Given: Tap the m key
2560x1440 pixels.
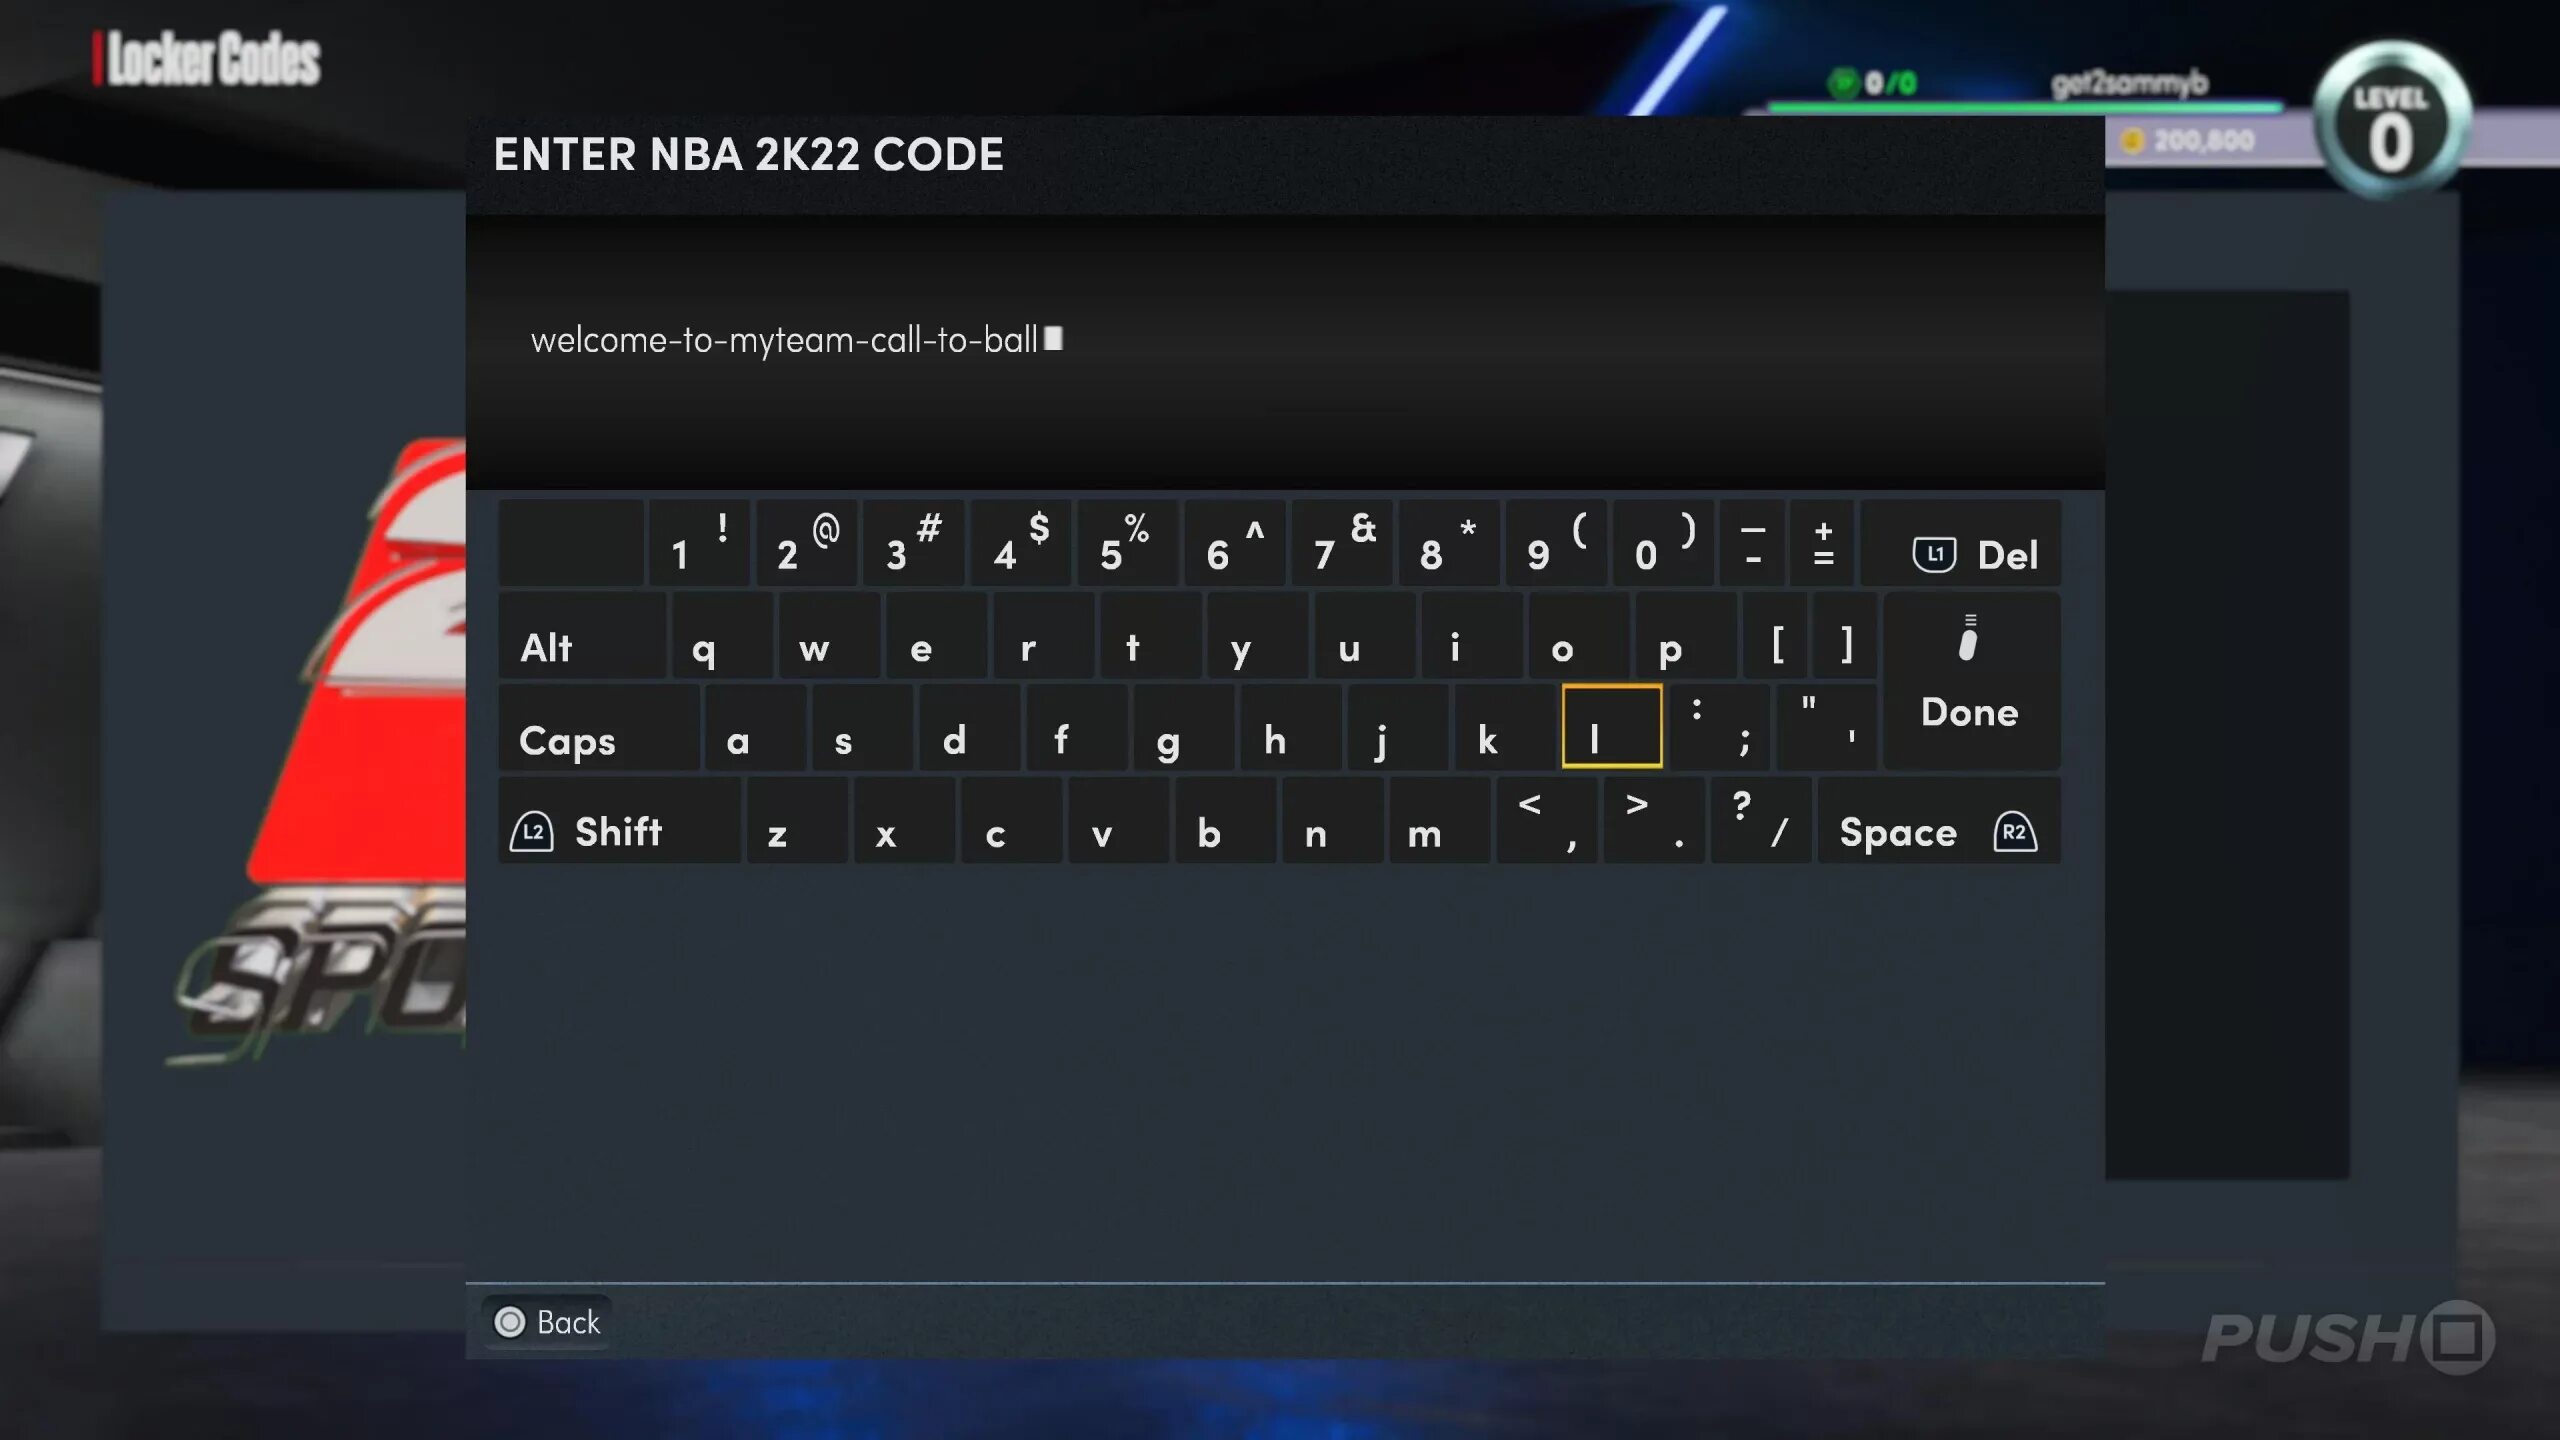Looking at the screenshot, I should pyautogui.click(x=1440, y=820).
